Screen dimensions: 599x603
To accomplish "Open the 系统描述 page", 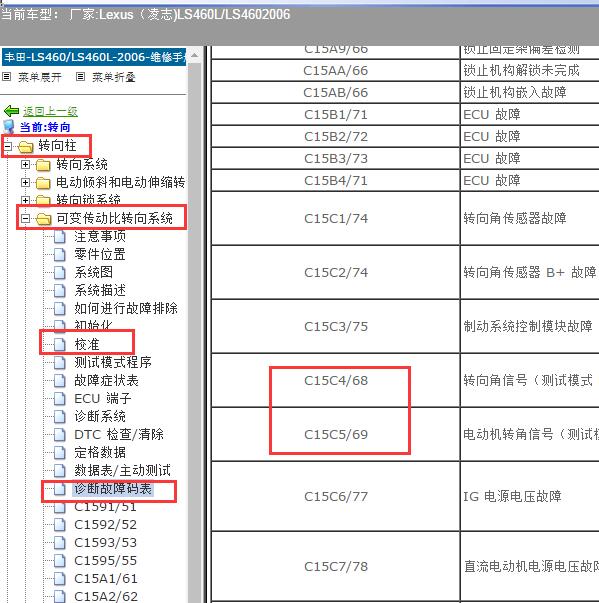I will click(100, 290).
